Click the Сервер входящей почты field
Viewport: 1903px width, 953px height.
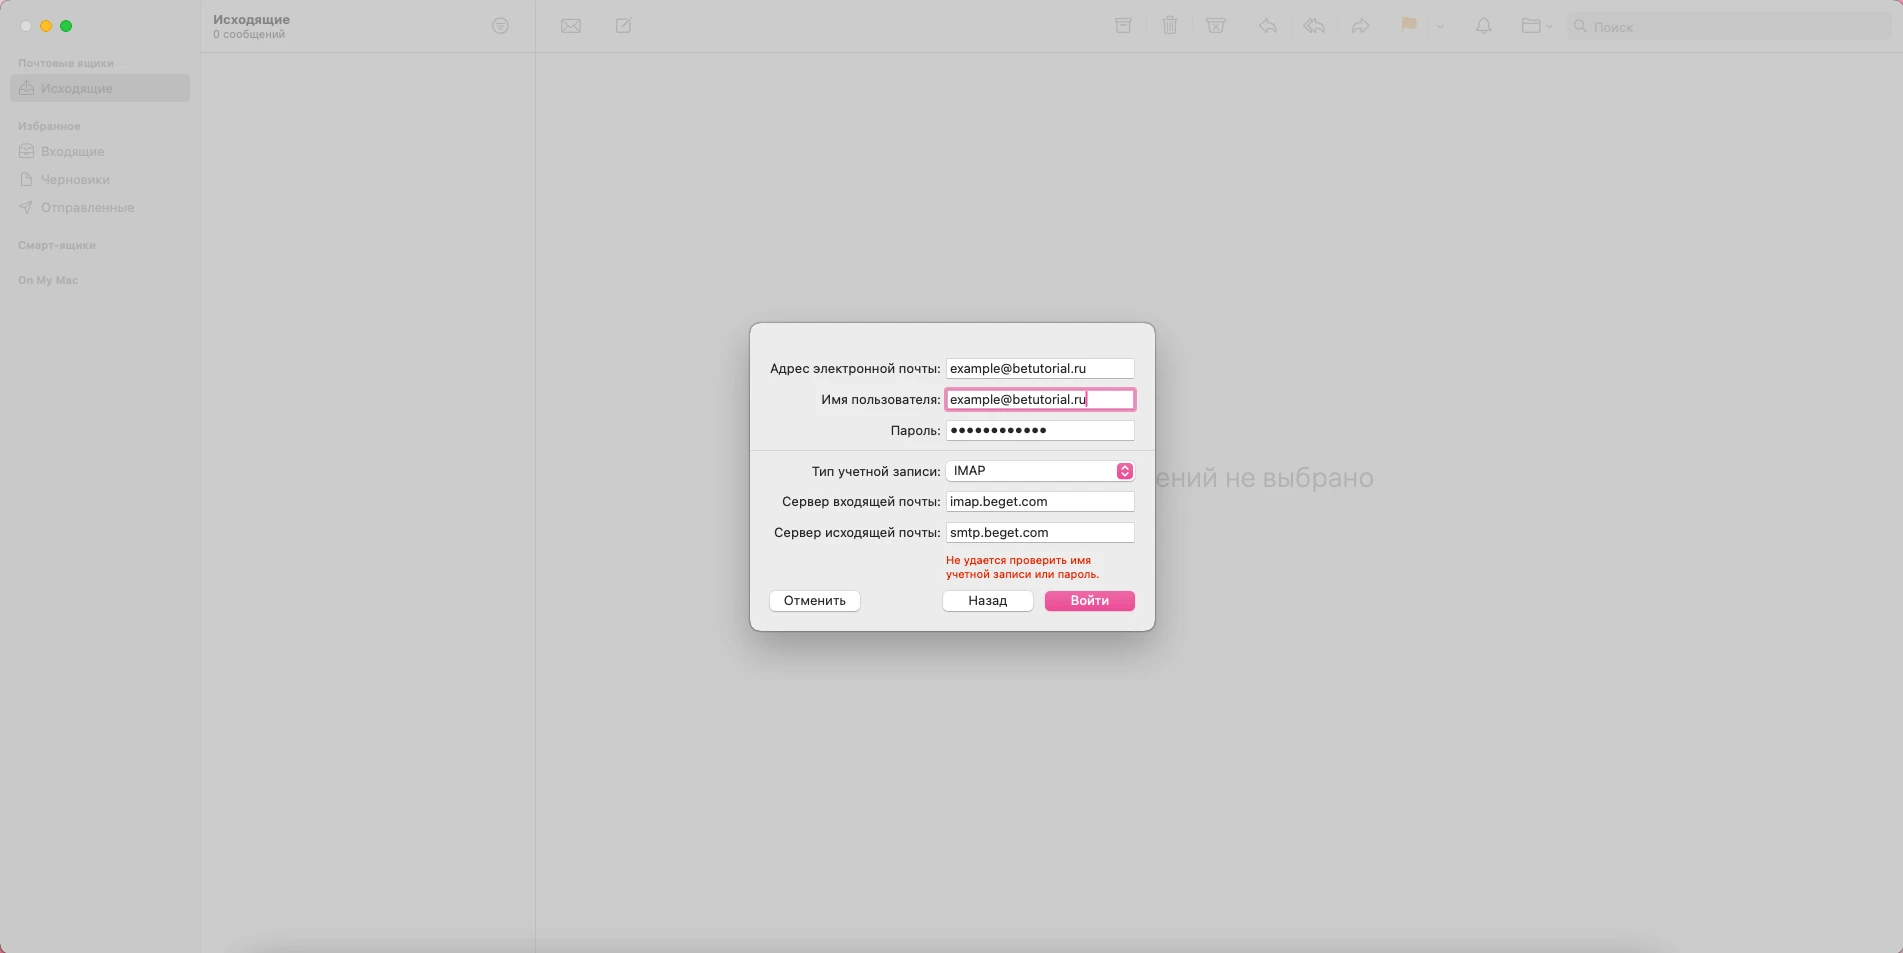coord(1039,502)
